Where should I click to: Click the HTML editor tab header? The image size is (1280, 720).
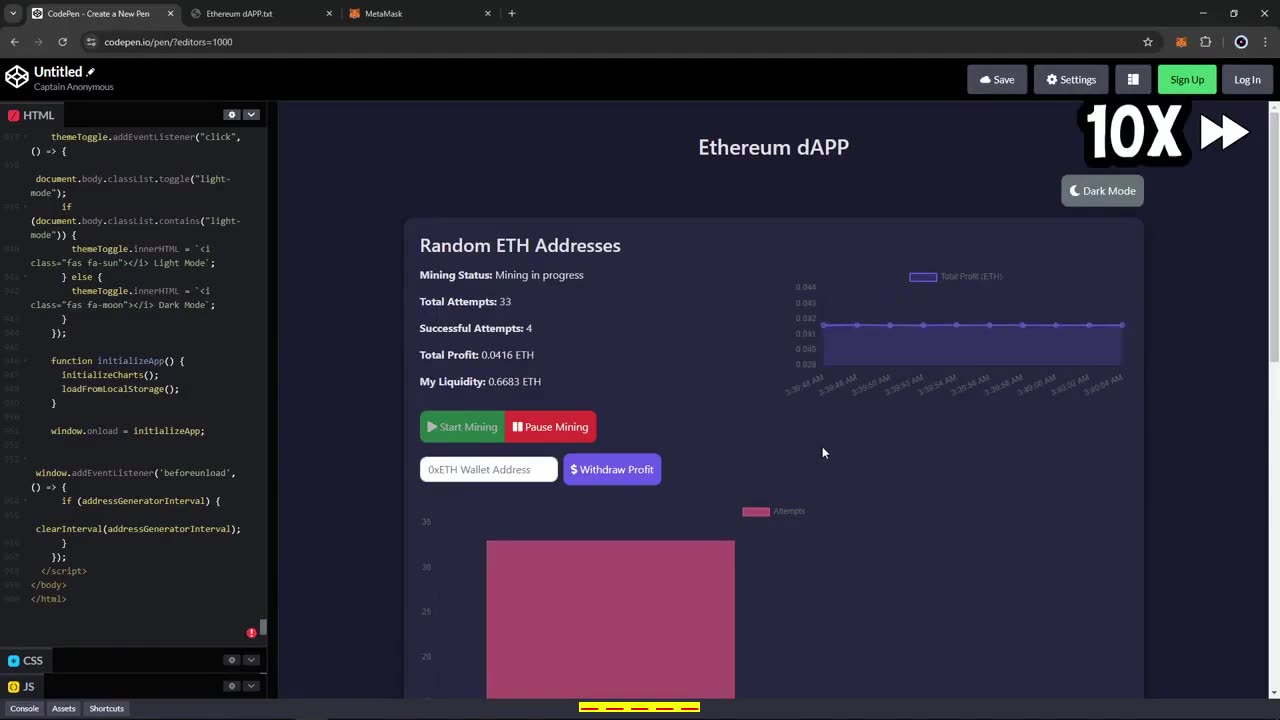pyautogui.click(x=32, y=115)
